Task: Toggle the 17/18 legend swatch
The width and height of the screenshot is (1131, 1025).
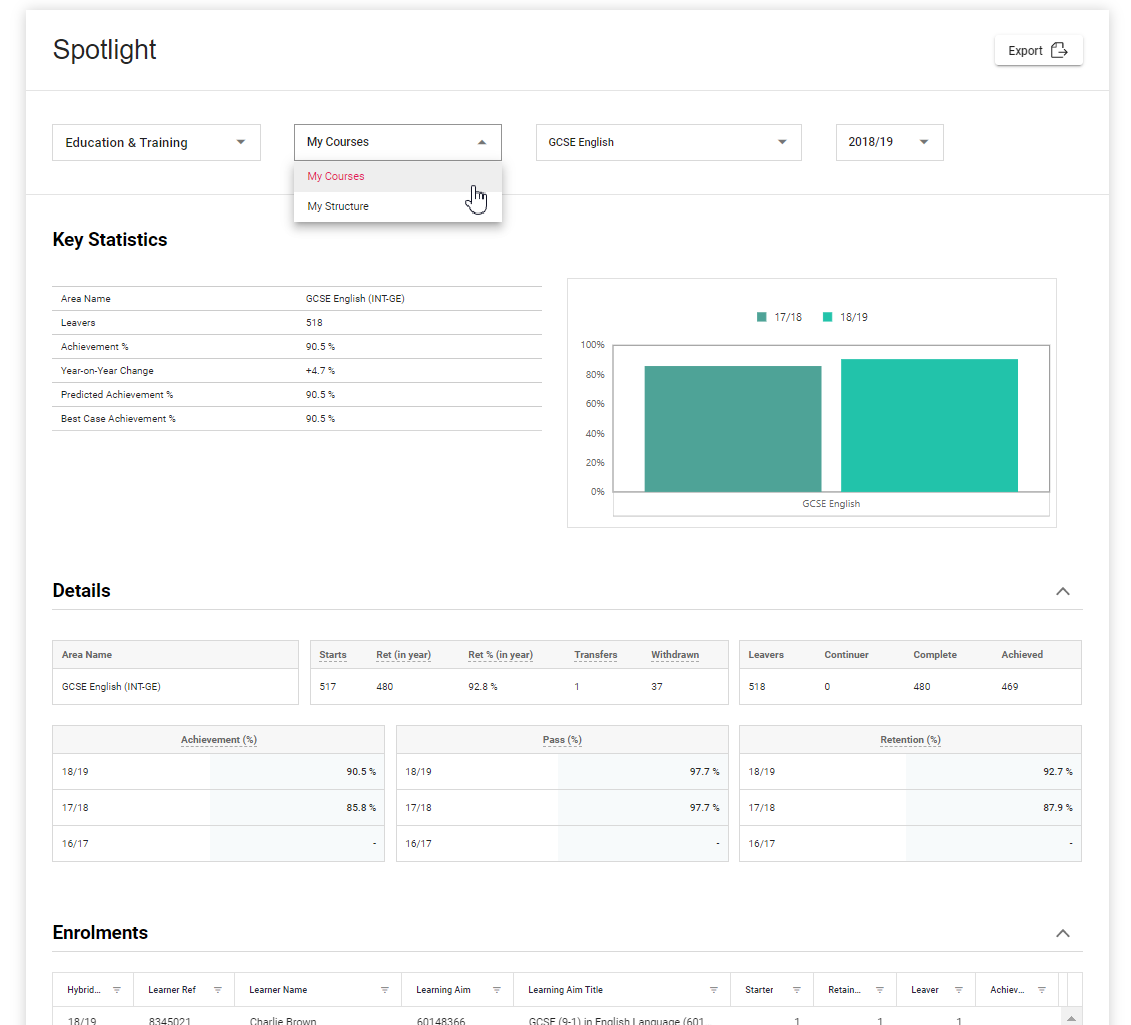Action: pyautogui.click(x=762, y=317)
